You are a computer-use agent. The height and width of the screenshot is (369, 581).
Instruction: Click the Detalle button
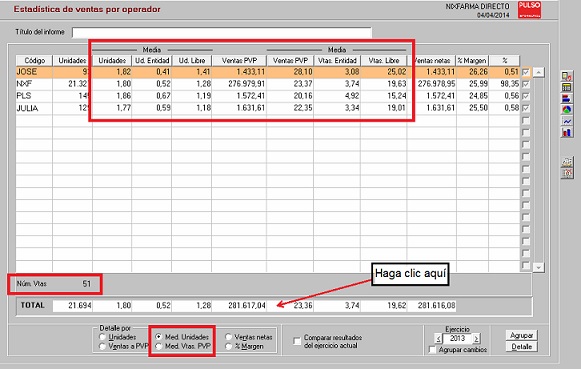521,347
